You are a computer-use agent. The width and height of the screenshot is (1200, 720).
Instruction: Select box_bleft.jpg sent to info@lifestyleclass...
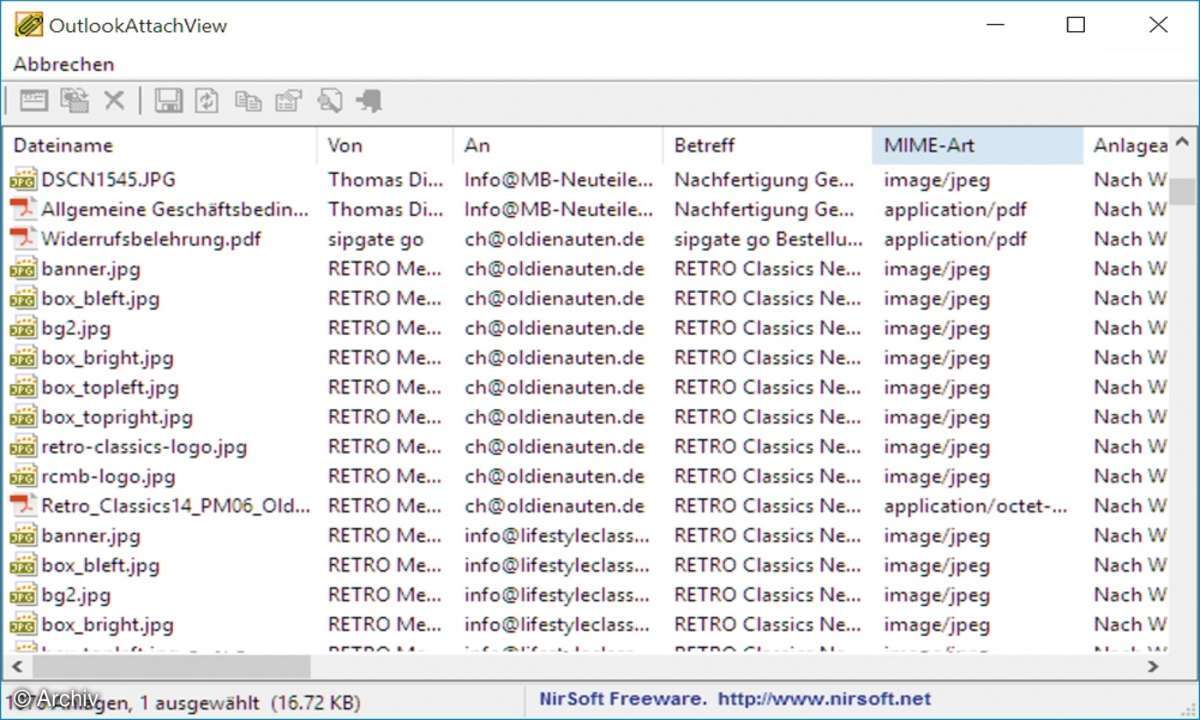[100, 566]
